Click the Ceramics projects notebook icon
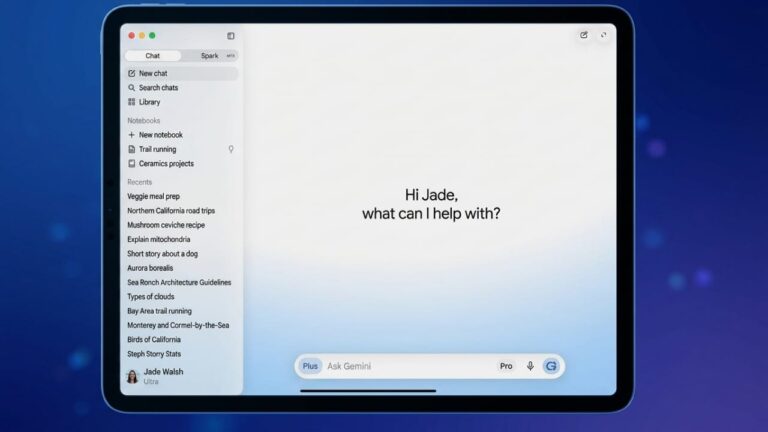The width and height of the screenshot is (768, 432). point(131,164)
